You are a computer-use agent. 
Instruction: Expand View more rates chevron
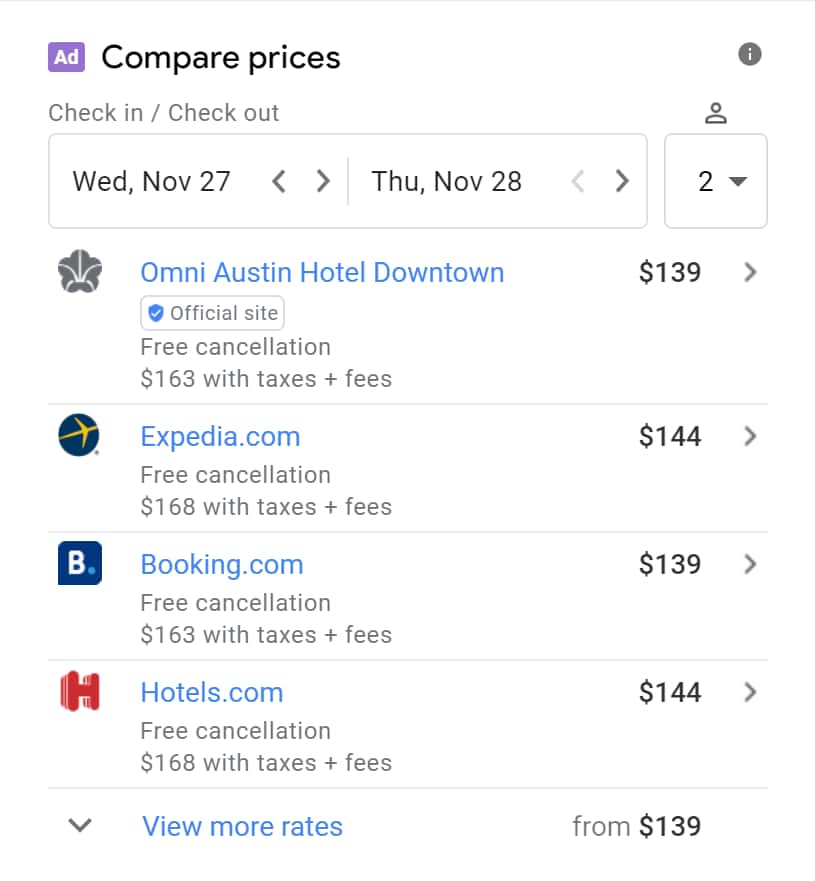pos(80,826)
